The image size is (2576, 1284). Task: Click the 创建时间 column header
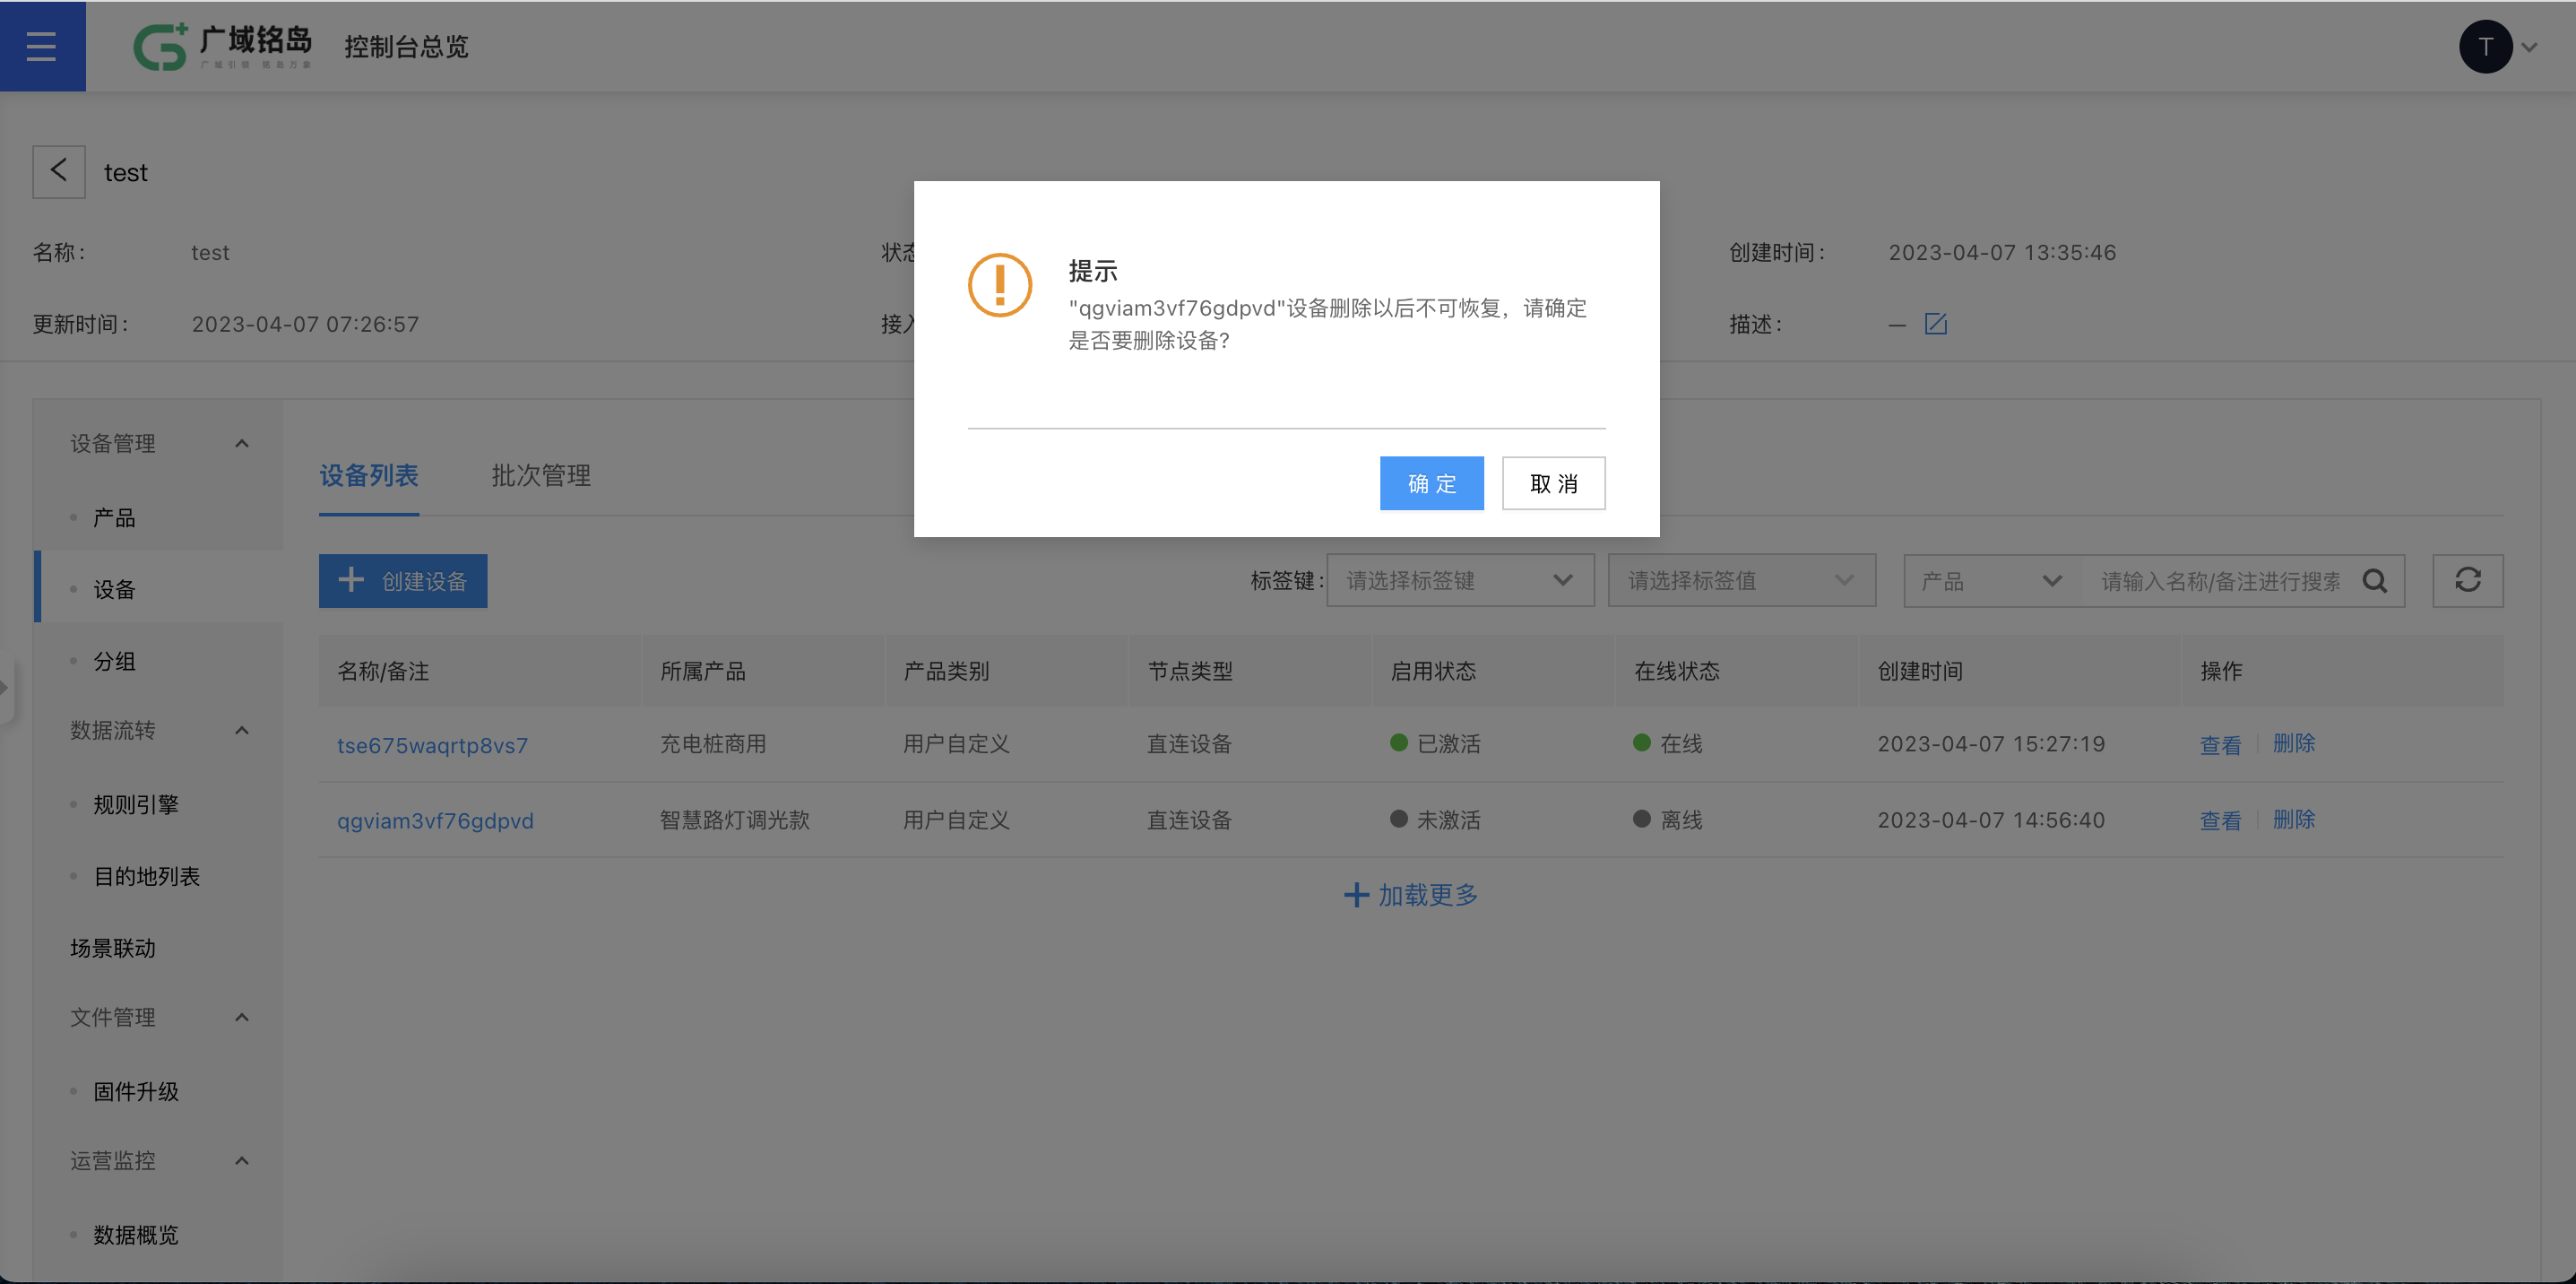point(1920,671)
